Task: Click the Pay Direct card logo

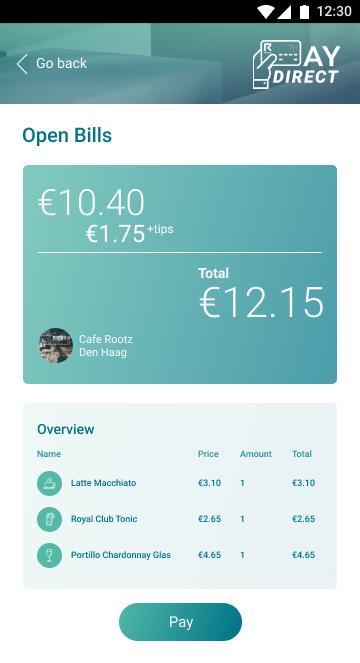Action: click(x=296, y=64)
